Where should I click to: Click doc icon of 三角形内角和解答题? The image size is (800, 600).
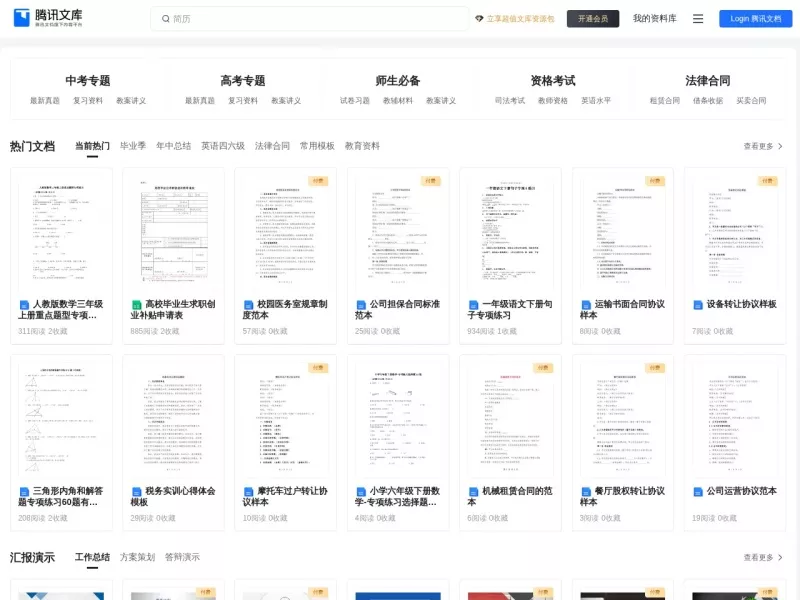pyautogui.click(x=24, y=492)
